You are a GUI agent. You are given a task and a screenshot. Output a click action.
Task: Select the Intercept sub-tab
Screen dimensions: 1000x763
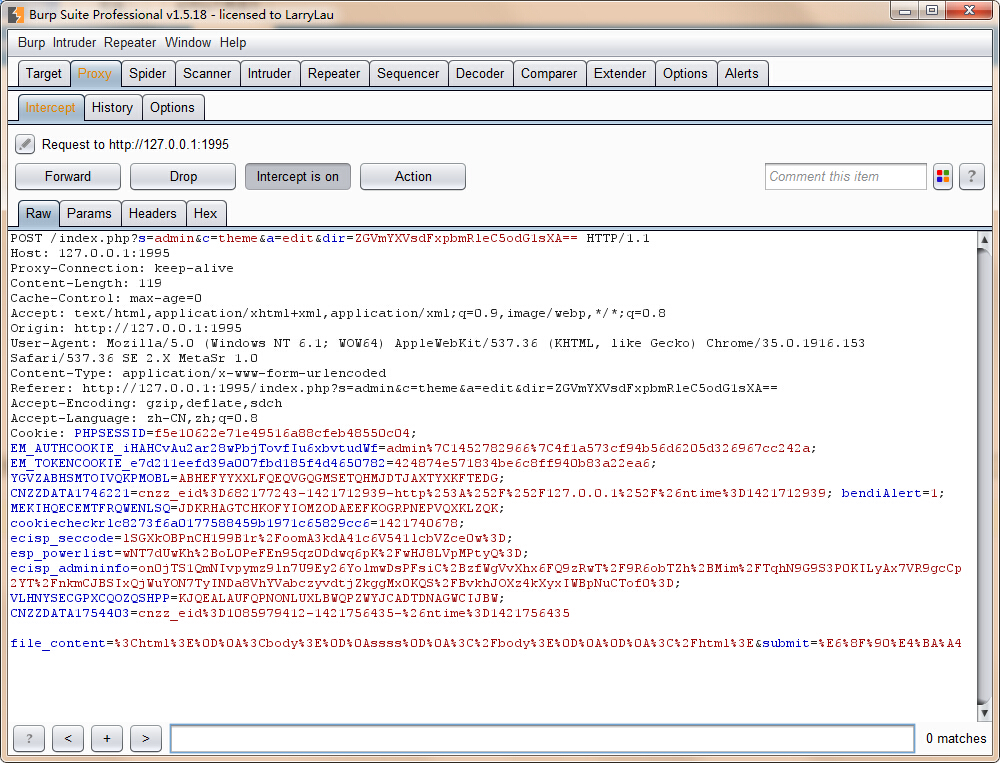[x=50, y=107]
